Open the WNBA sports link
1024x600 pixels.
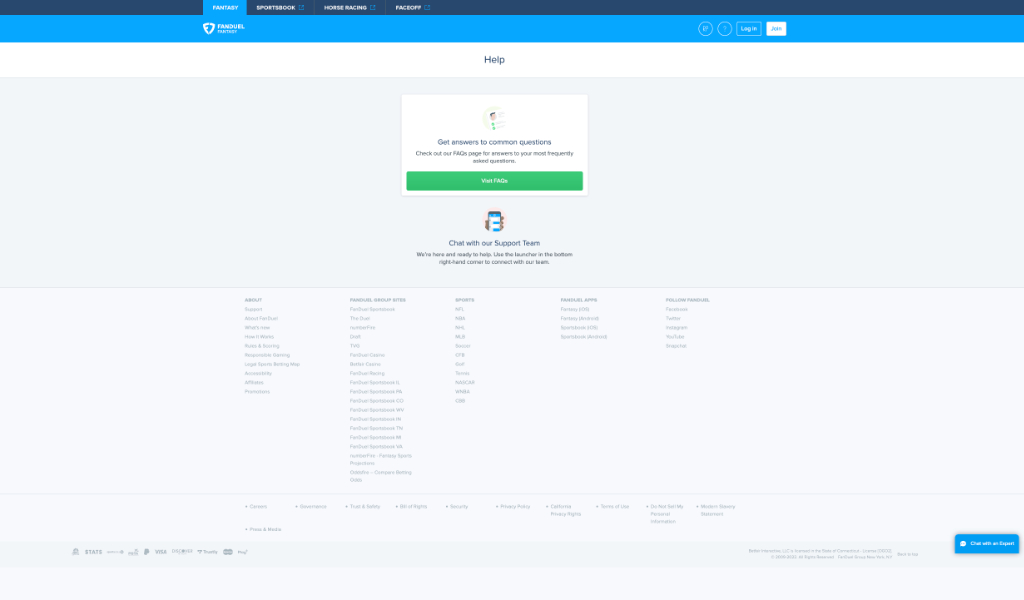click(462, 392)
